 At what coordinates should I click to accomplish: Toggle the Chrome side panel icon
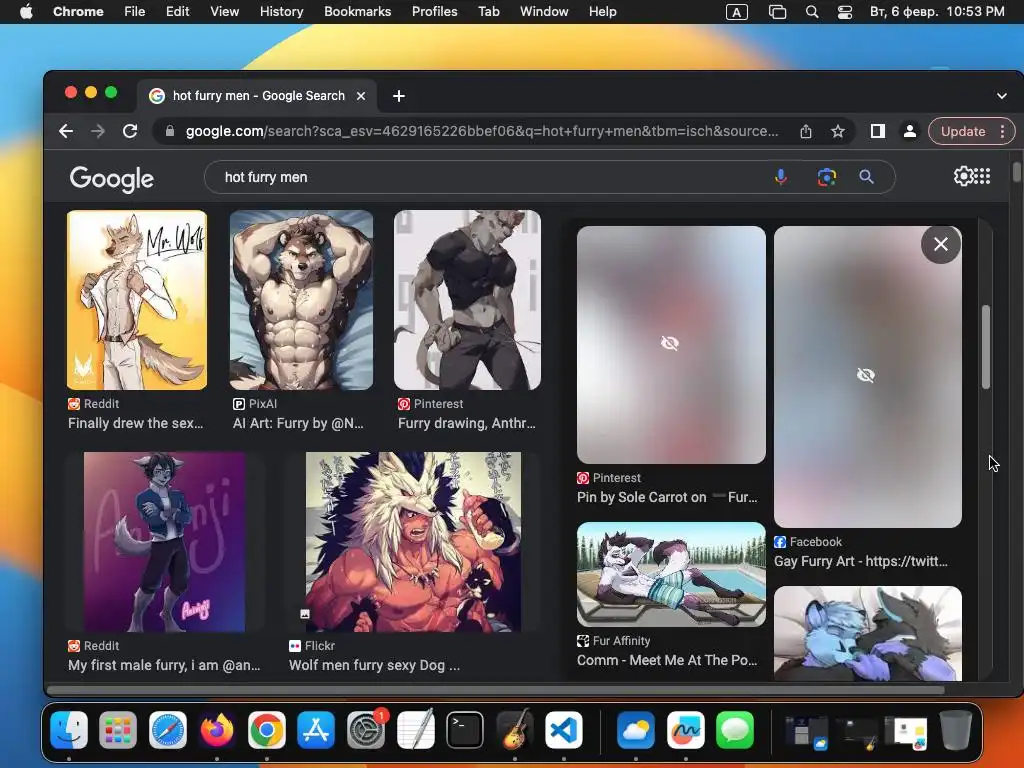878,131
